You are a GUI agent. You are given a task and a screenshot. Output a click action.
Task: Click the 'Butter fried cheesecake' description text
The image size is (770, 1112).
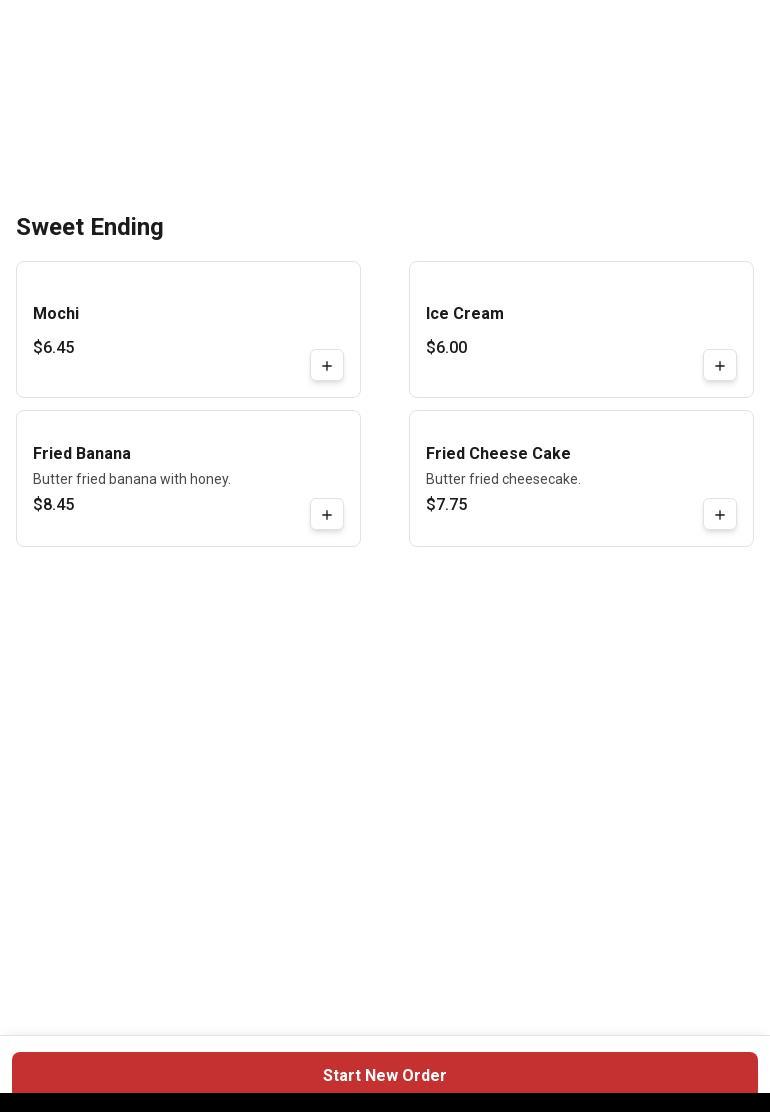503,480
